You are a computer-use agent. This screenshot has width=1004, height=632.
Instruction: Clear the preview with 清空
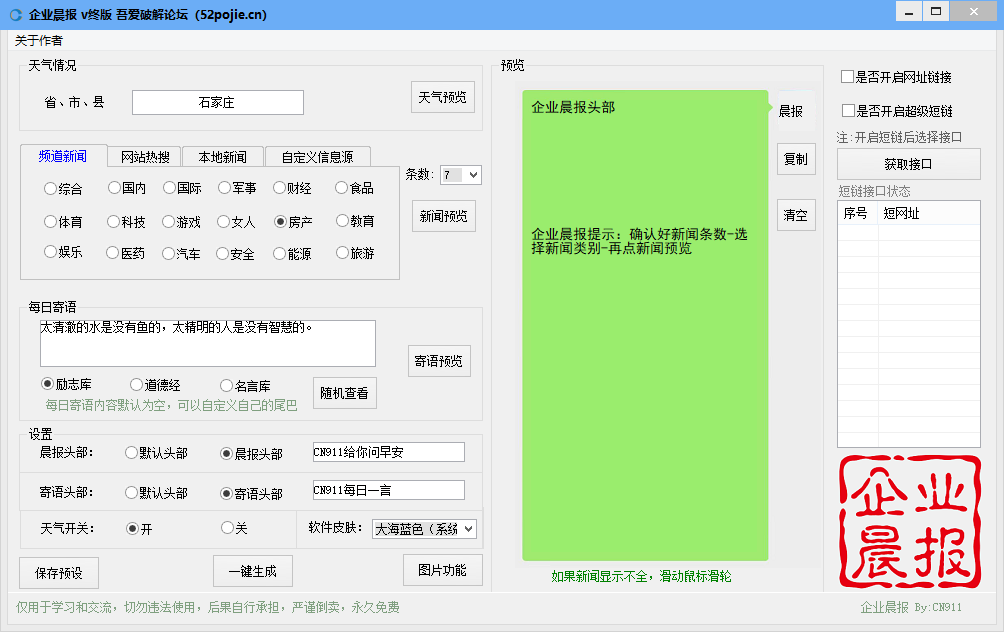(795, 215)
